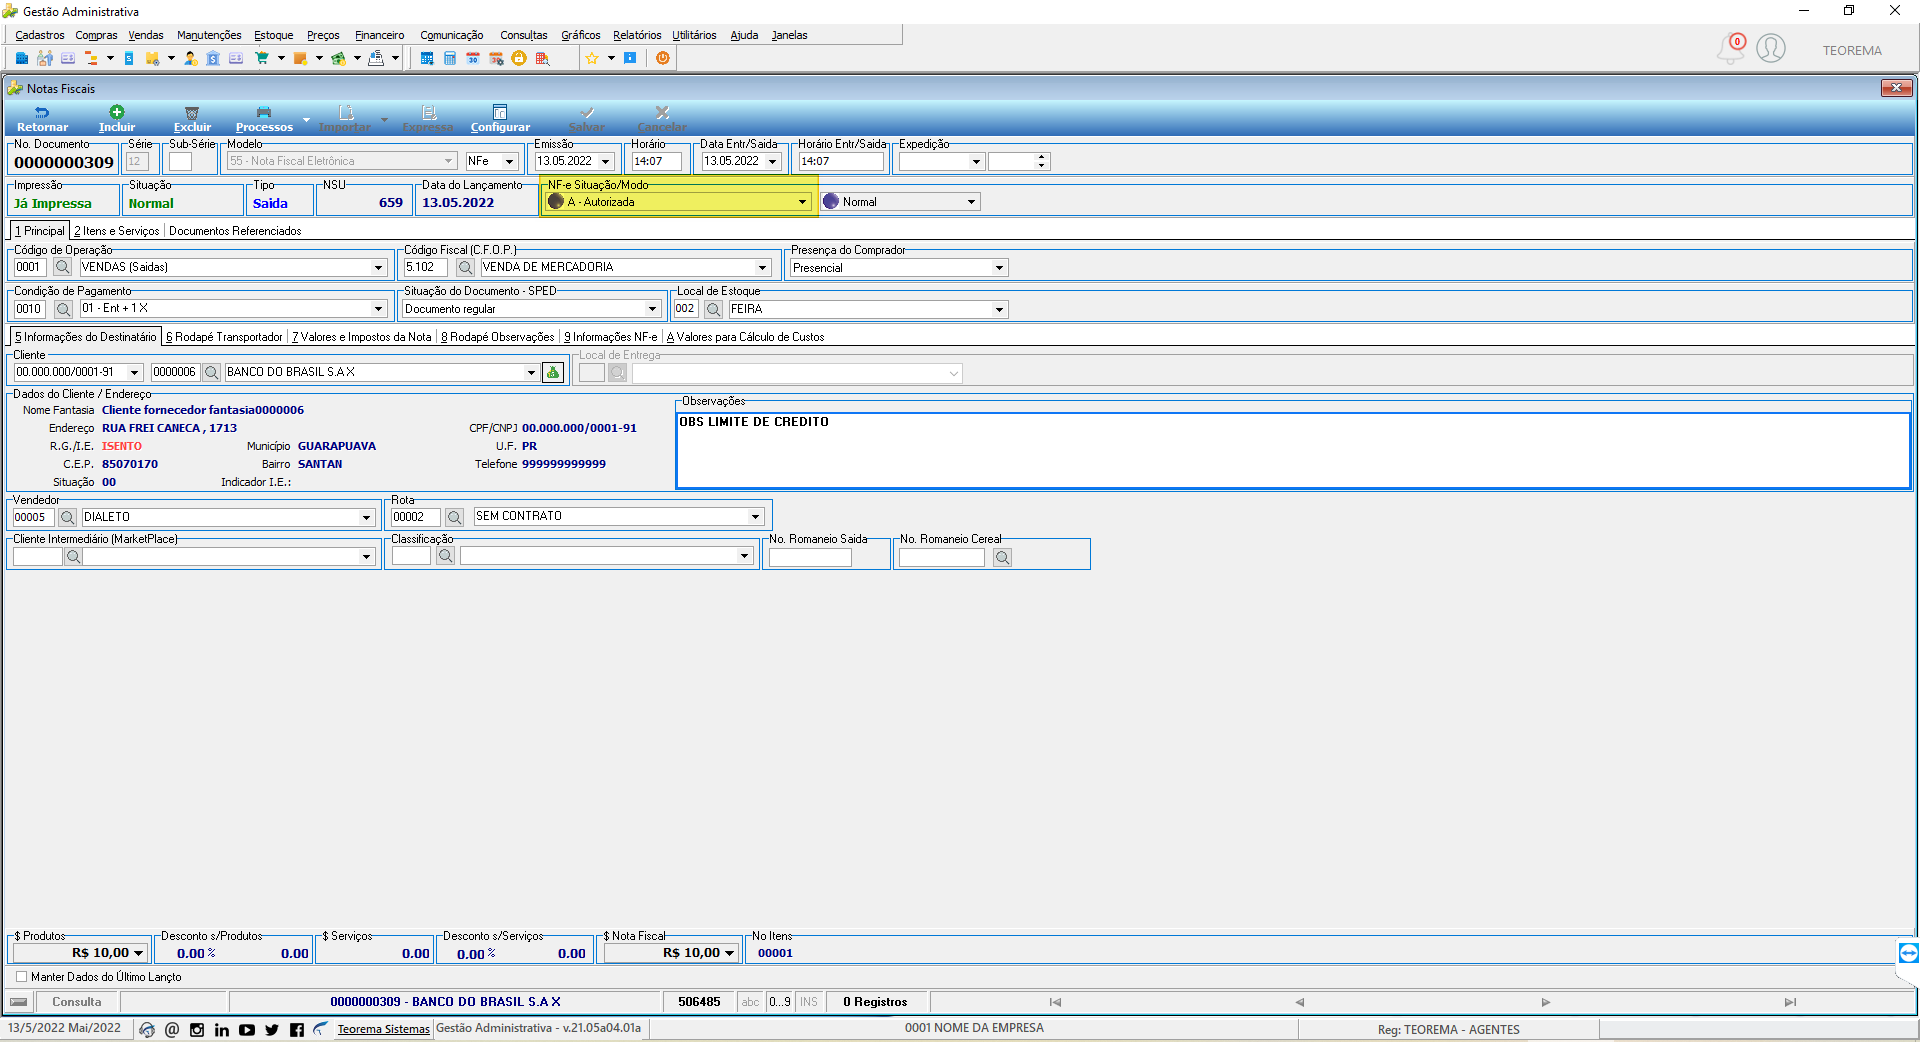Click the blue info toolbar icon
This screenshot has width=1920, height=1042.
click(x=630, y=58)
